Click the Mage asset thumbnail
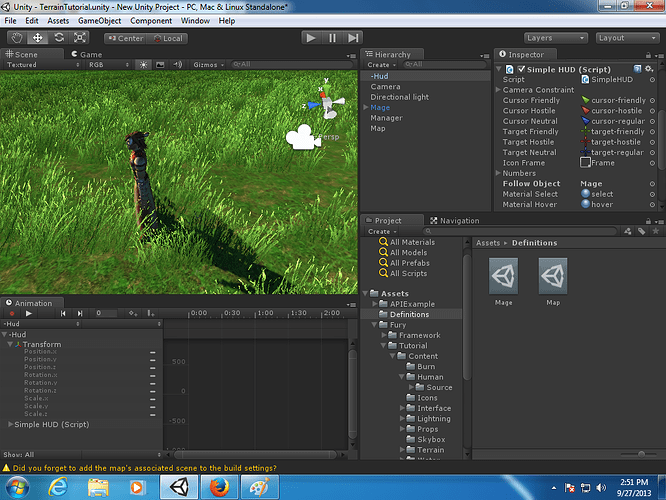 (503, 276)
